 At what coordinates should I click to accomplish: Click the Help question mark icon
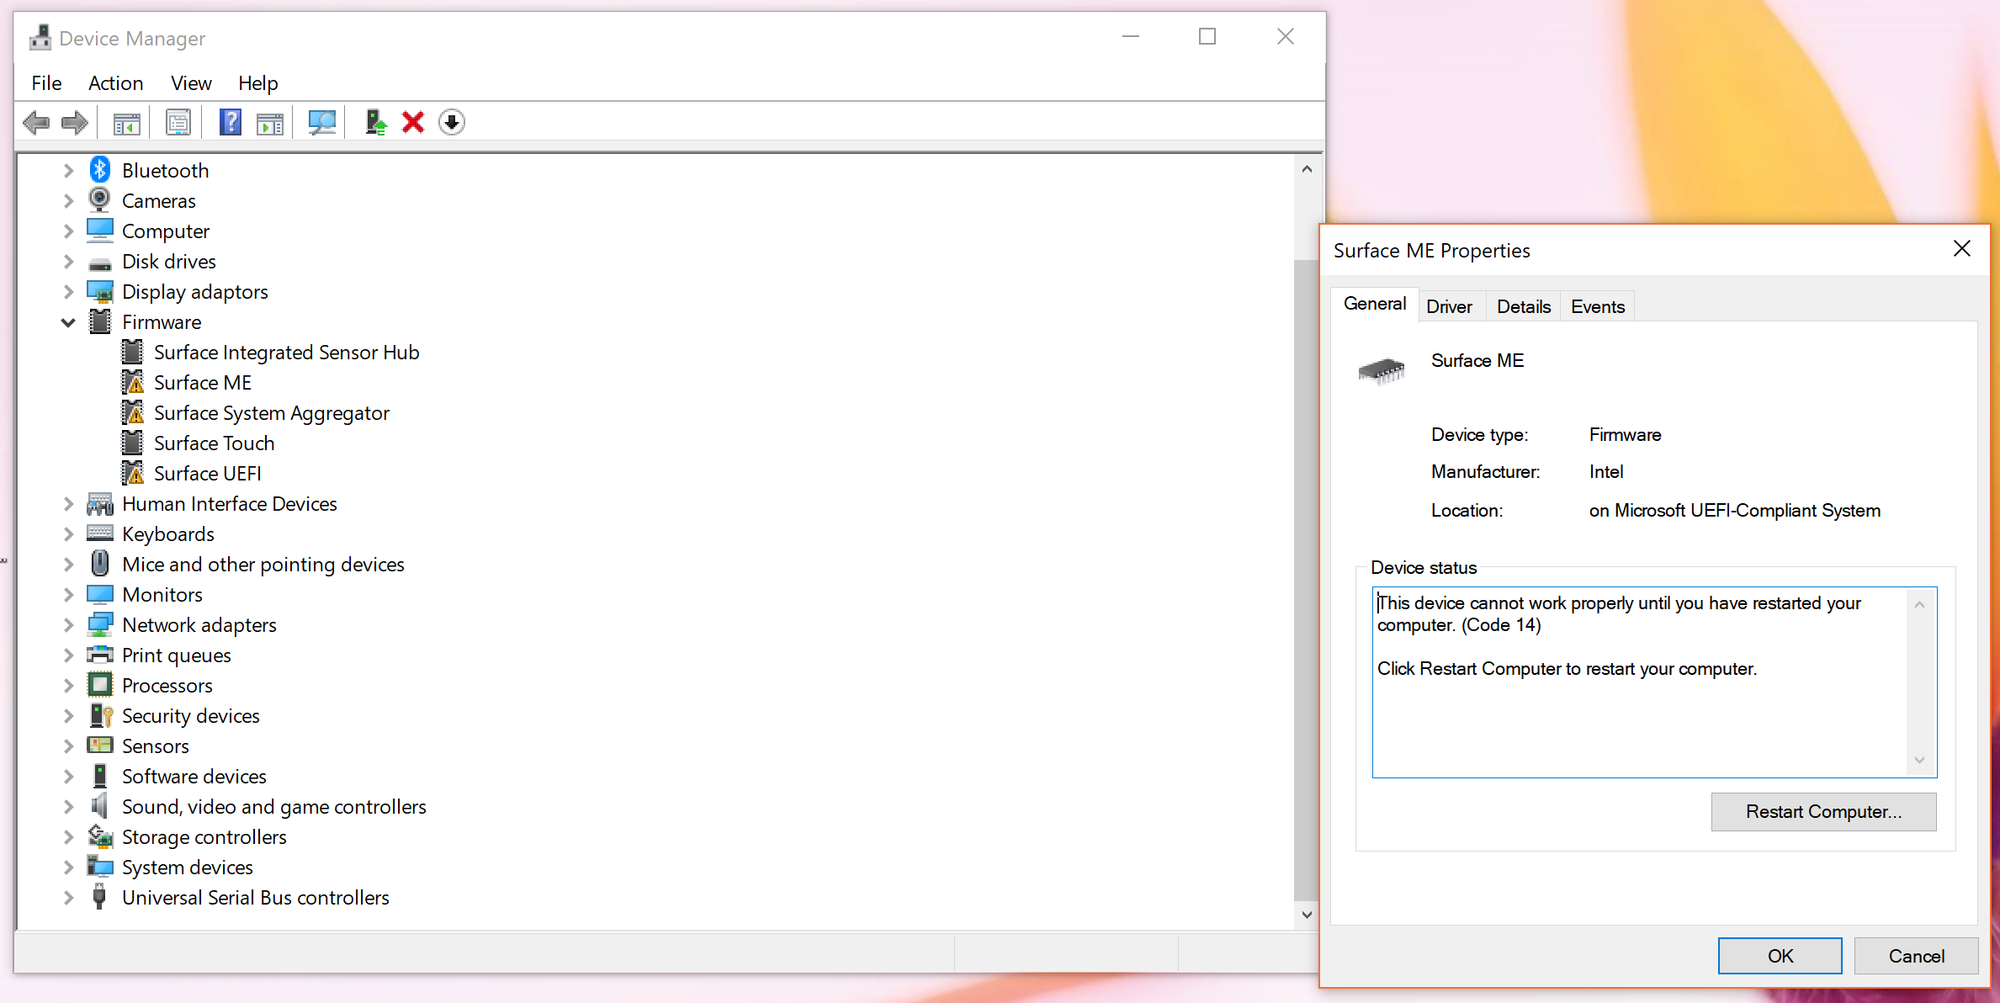pyautogui.click(x=230, y=122)
